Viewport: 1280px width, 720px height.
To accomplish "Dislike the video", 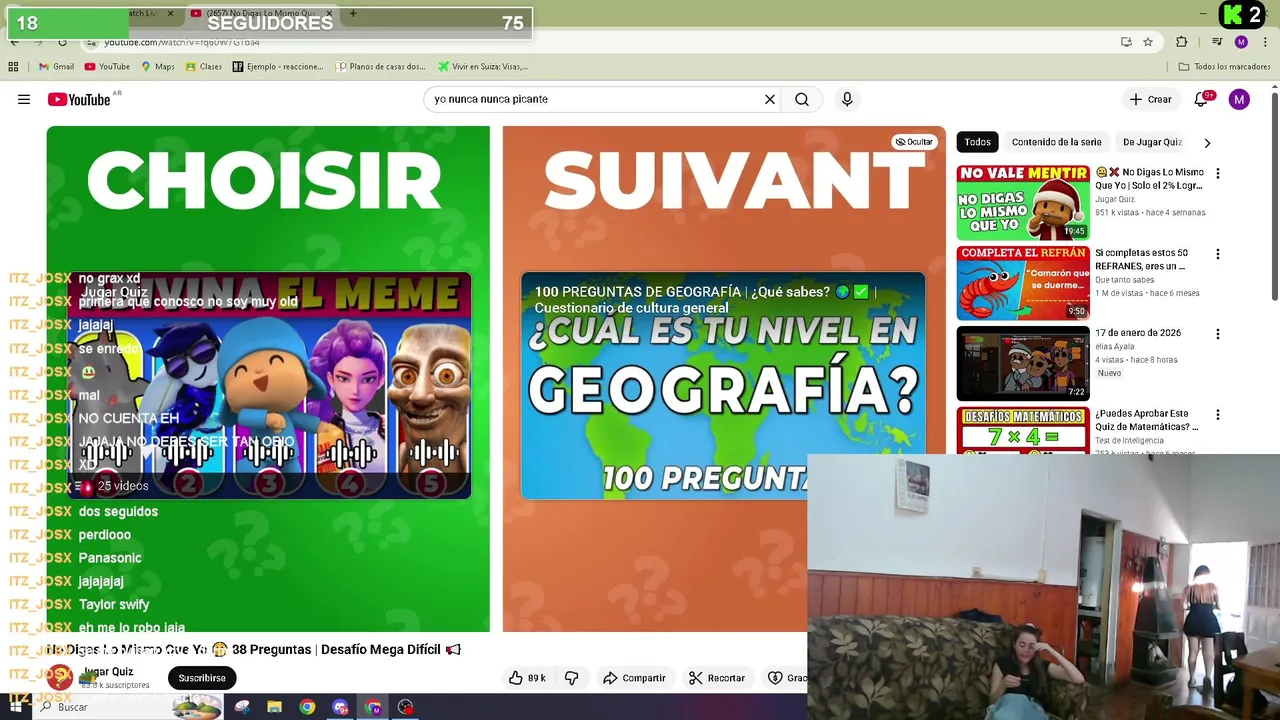I will pos(571,678).
